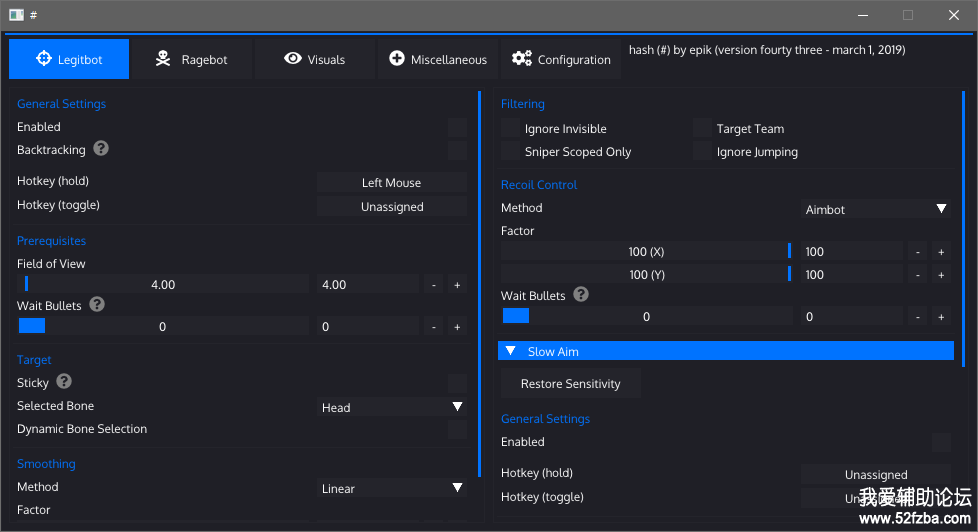Click the Restore Sensitivity button

pos(570,384)
